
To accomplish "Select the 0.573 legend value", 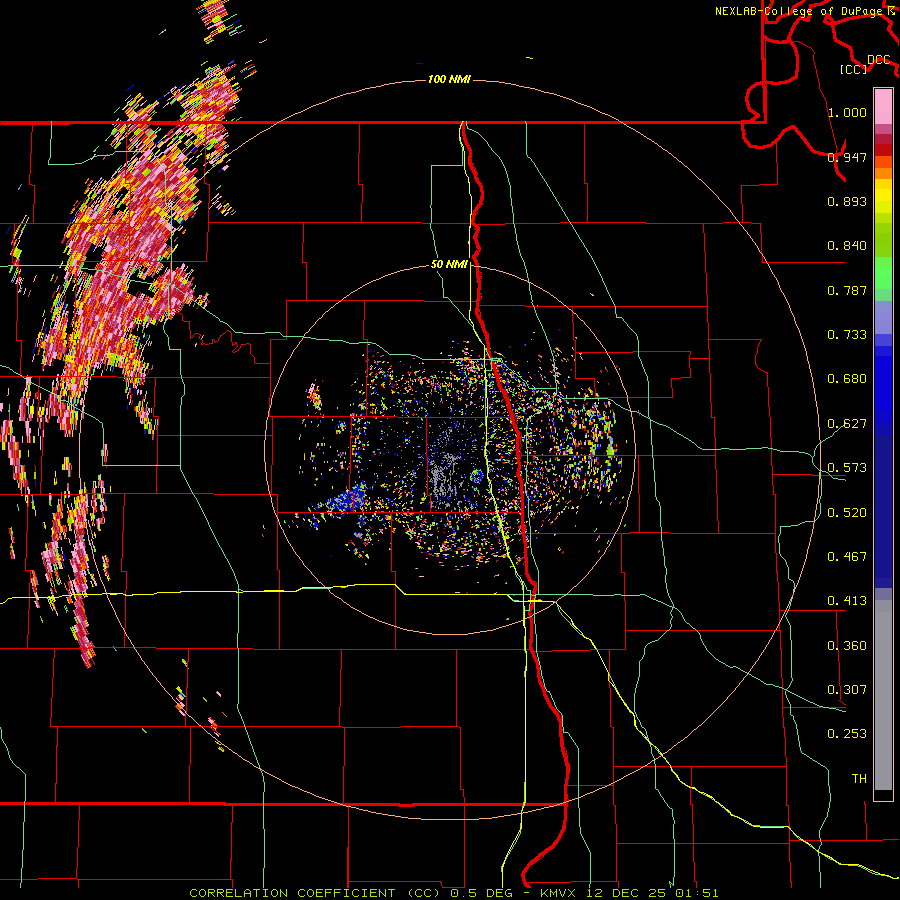I will click(x=847, y=468).
